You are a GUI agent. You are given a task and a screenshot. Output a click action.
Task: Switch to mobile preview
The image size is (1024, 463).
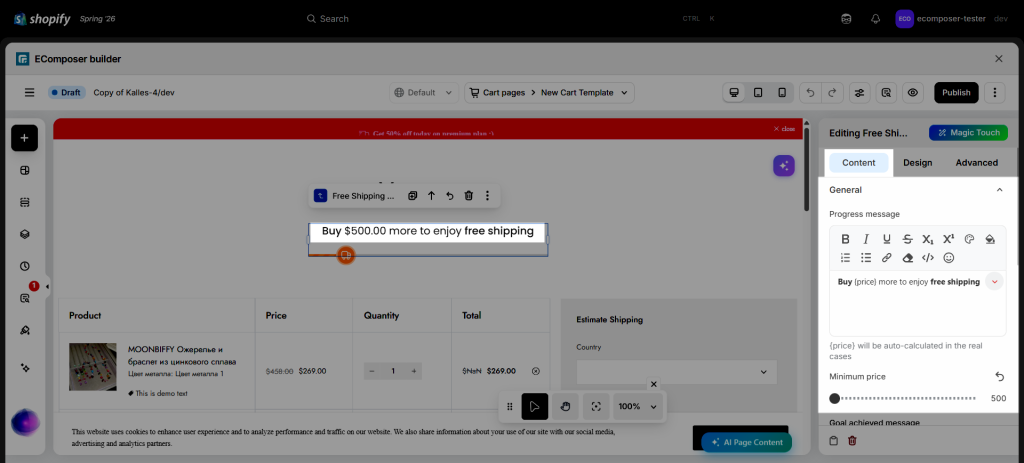(x=782, y=93)
